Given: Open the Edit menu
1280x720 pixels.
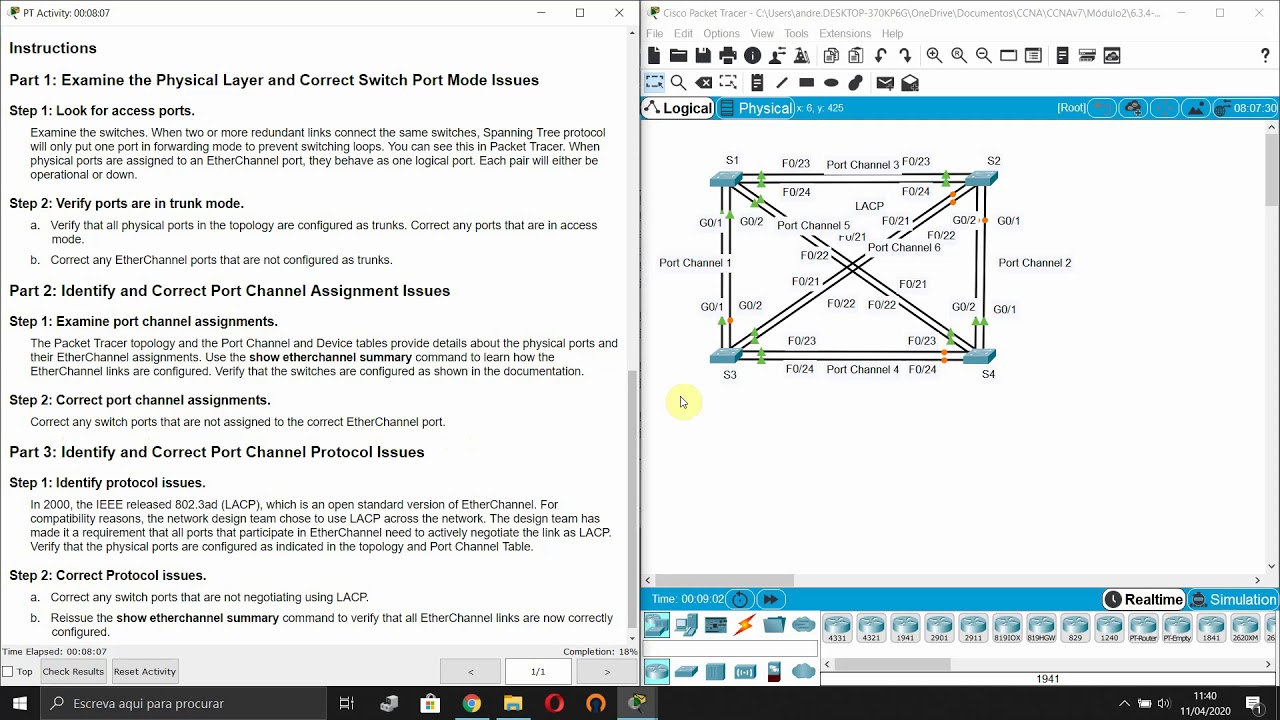Looking at the screenshot, I should (684, 33).
